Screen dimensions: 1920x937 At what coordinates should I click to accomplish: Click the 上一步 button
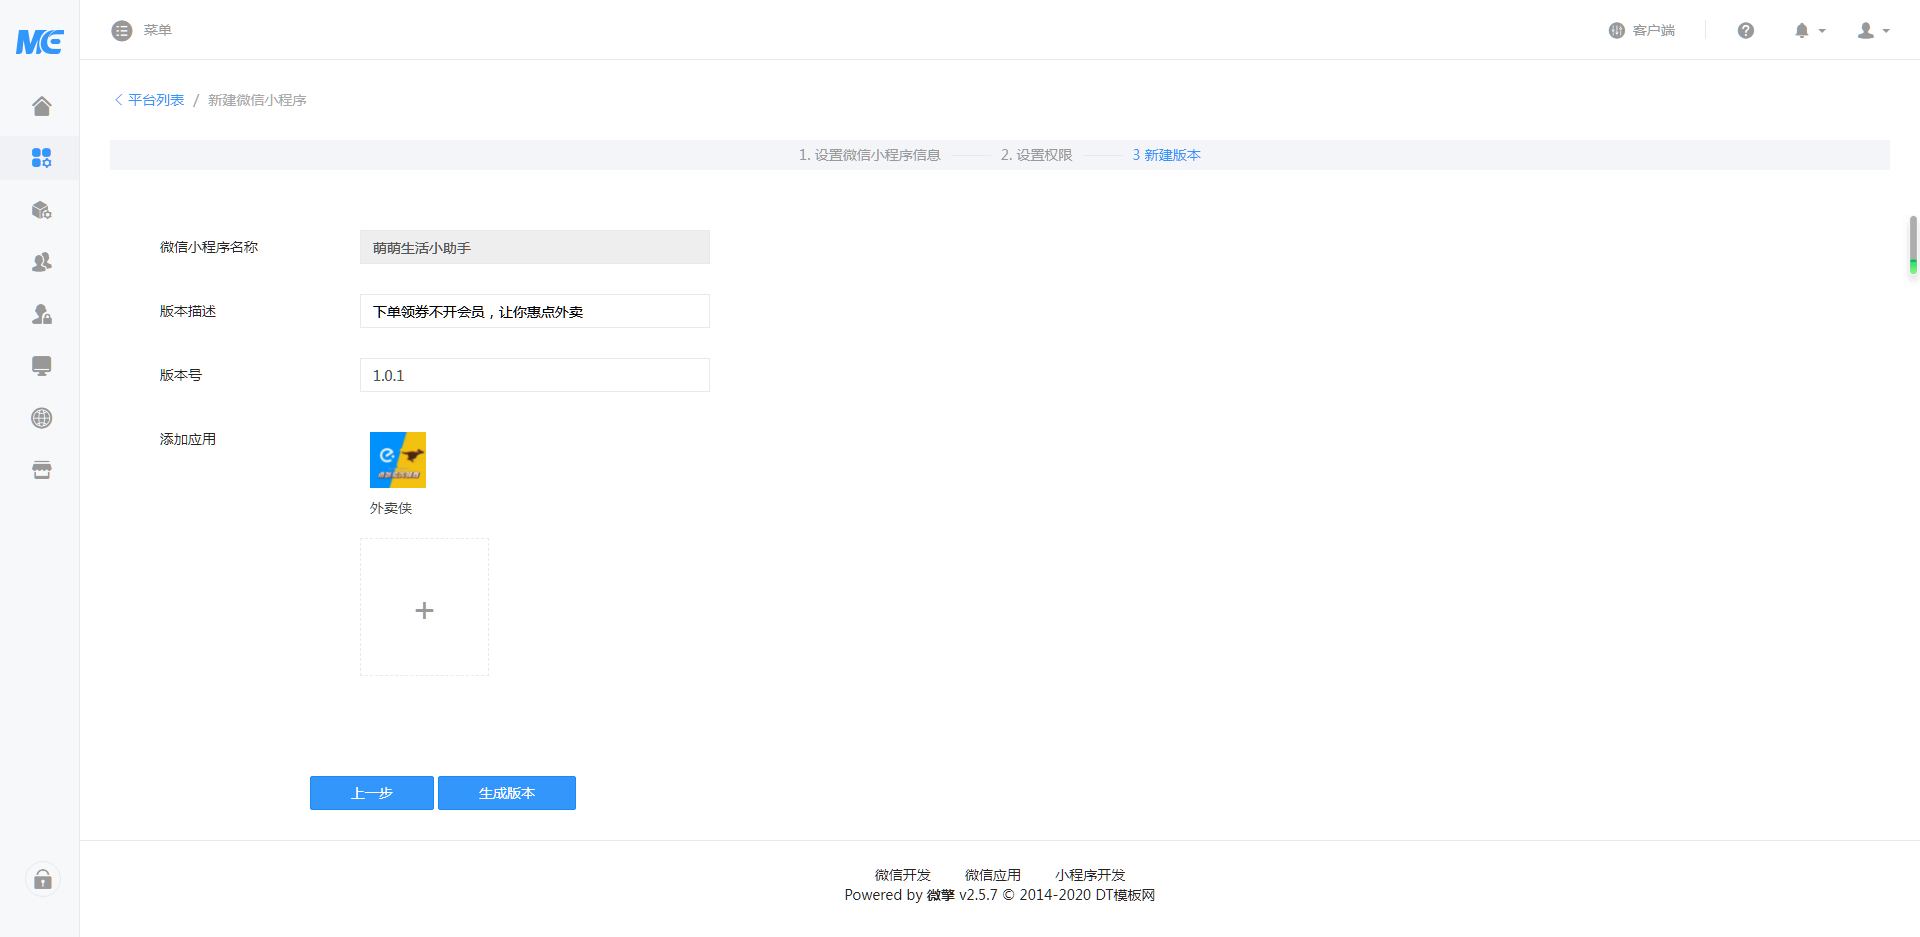point(372,793)
